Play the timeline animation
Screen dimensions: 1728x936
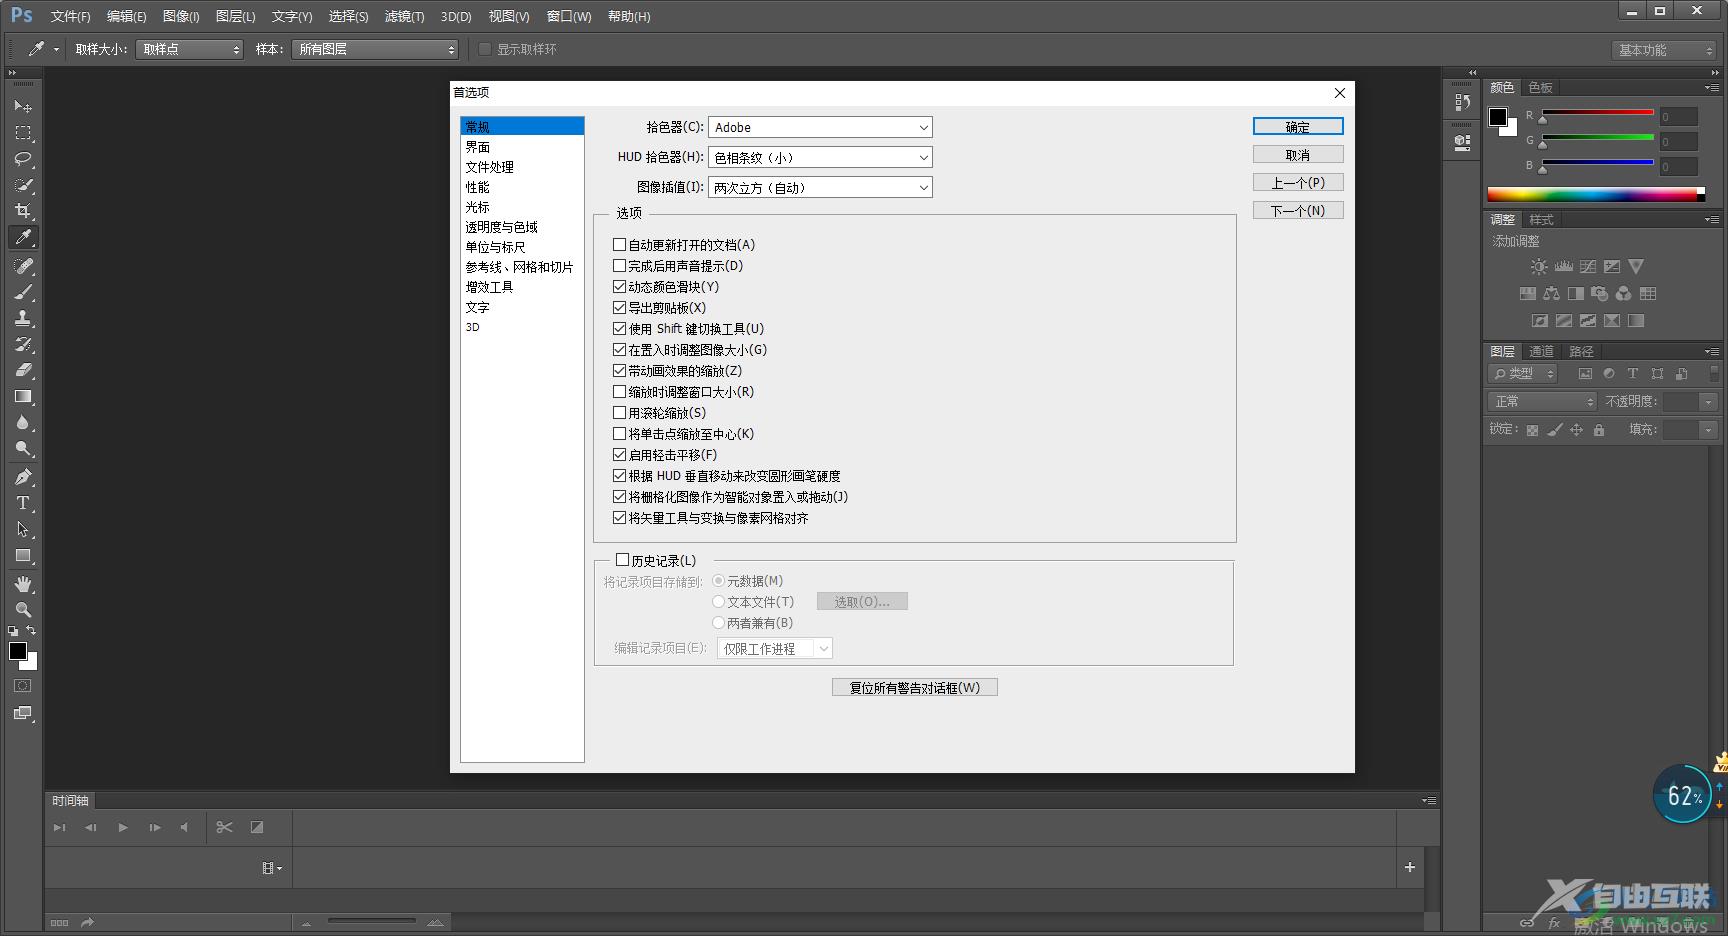point(123,827)
